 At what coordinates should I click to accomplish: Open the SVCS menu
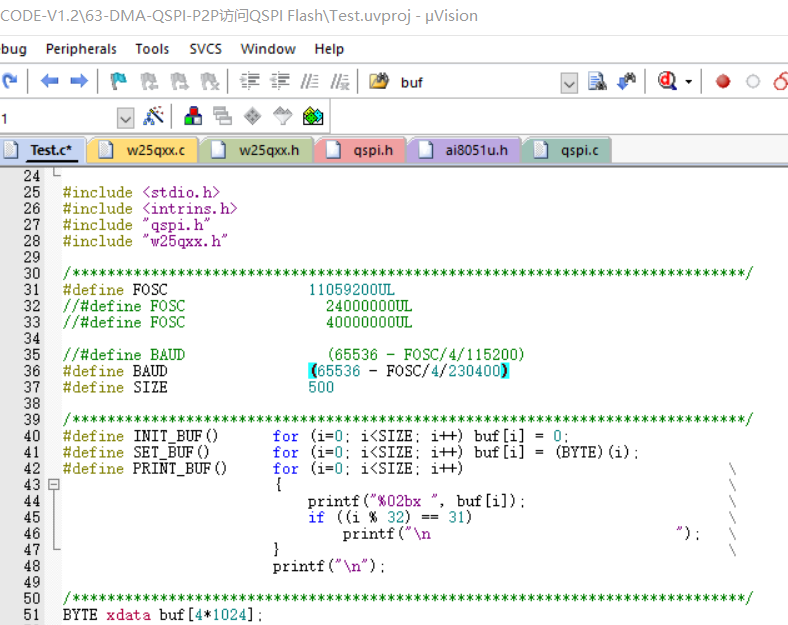point(206,49)
